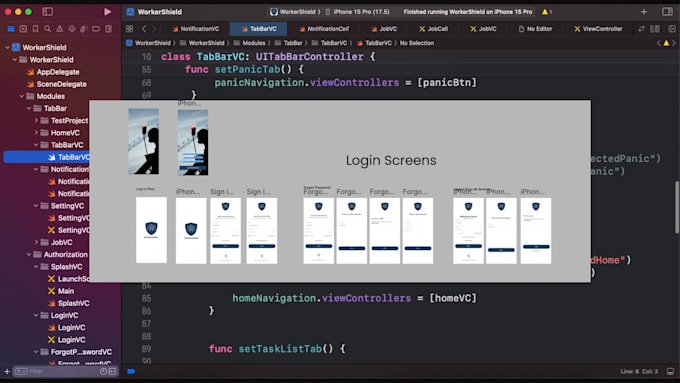
Task: Collapse the Modules folder
Action: point(22,96)
